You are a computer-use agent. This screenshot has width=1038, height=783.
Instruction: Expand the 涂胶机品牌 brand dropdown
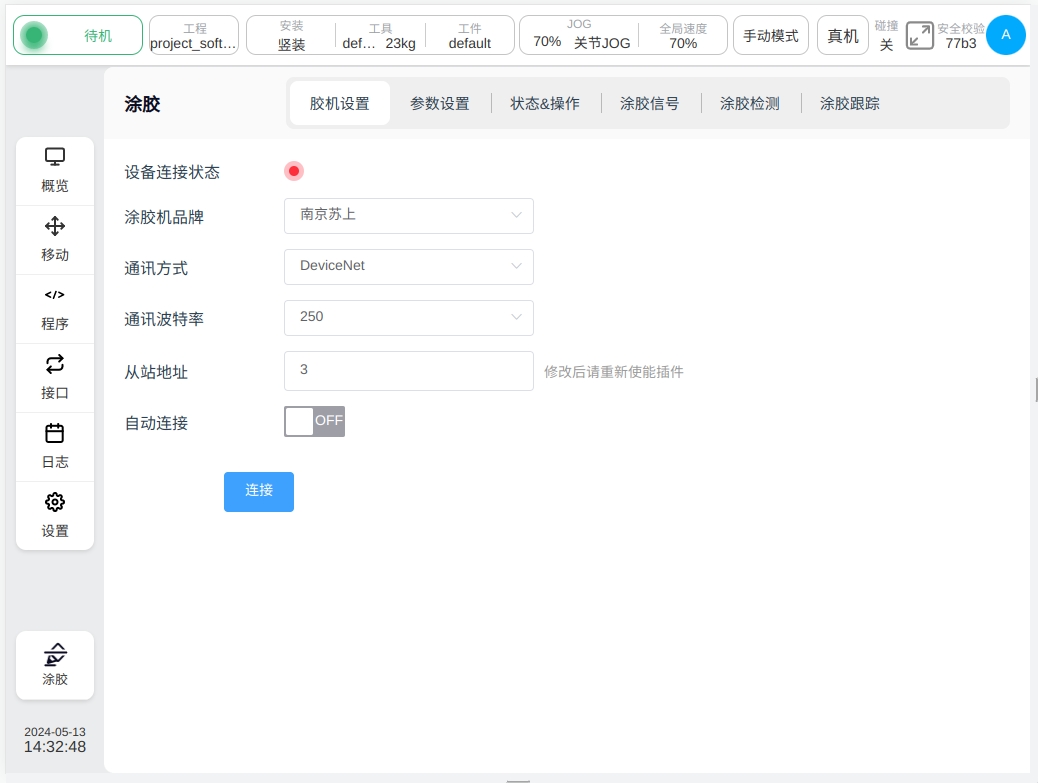click(x=408, y=215)
